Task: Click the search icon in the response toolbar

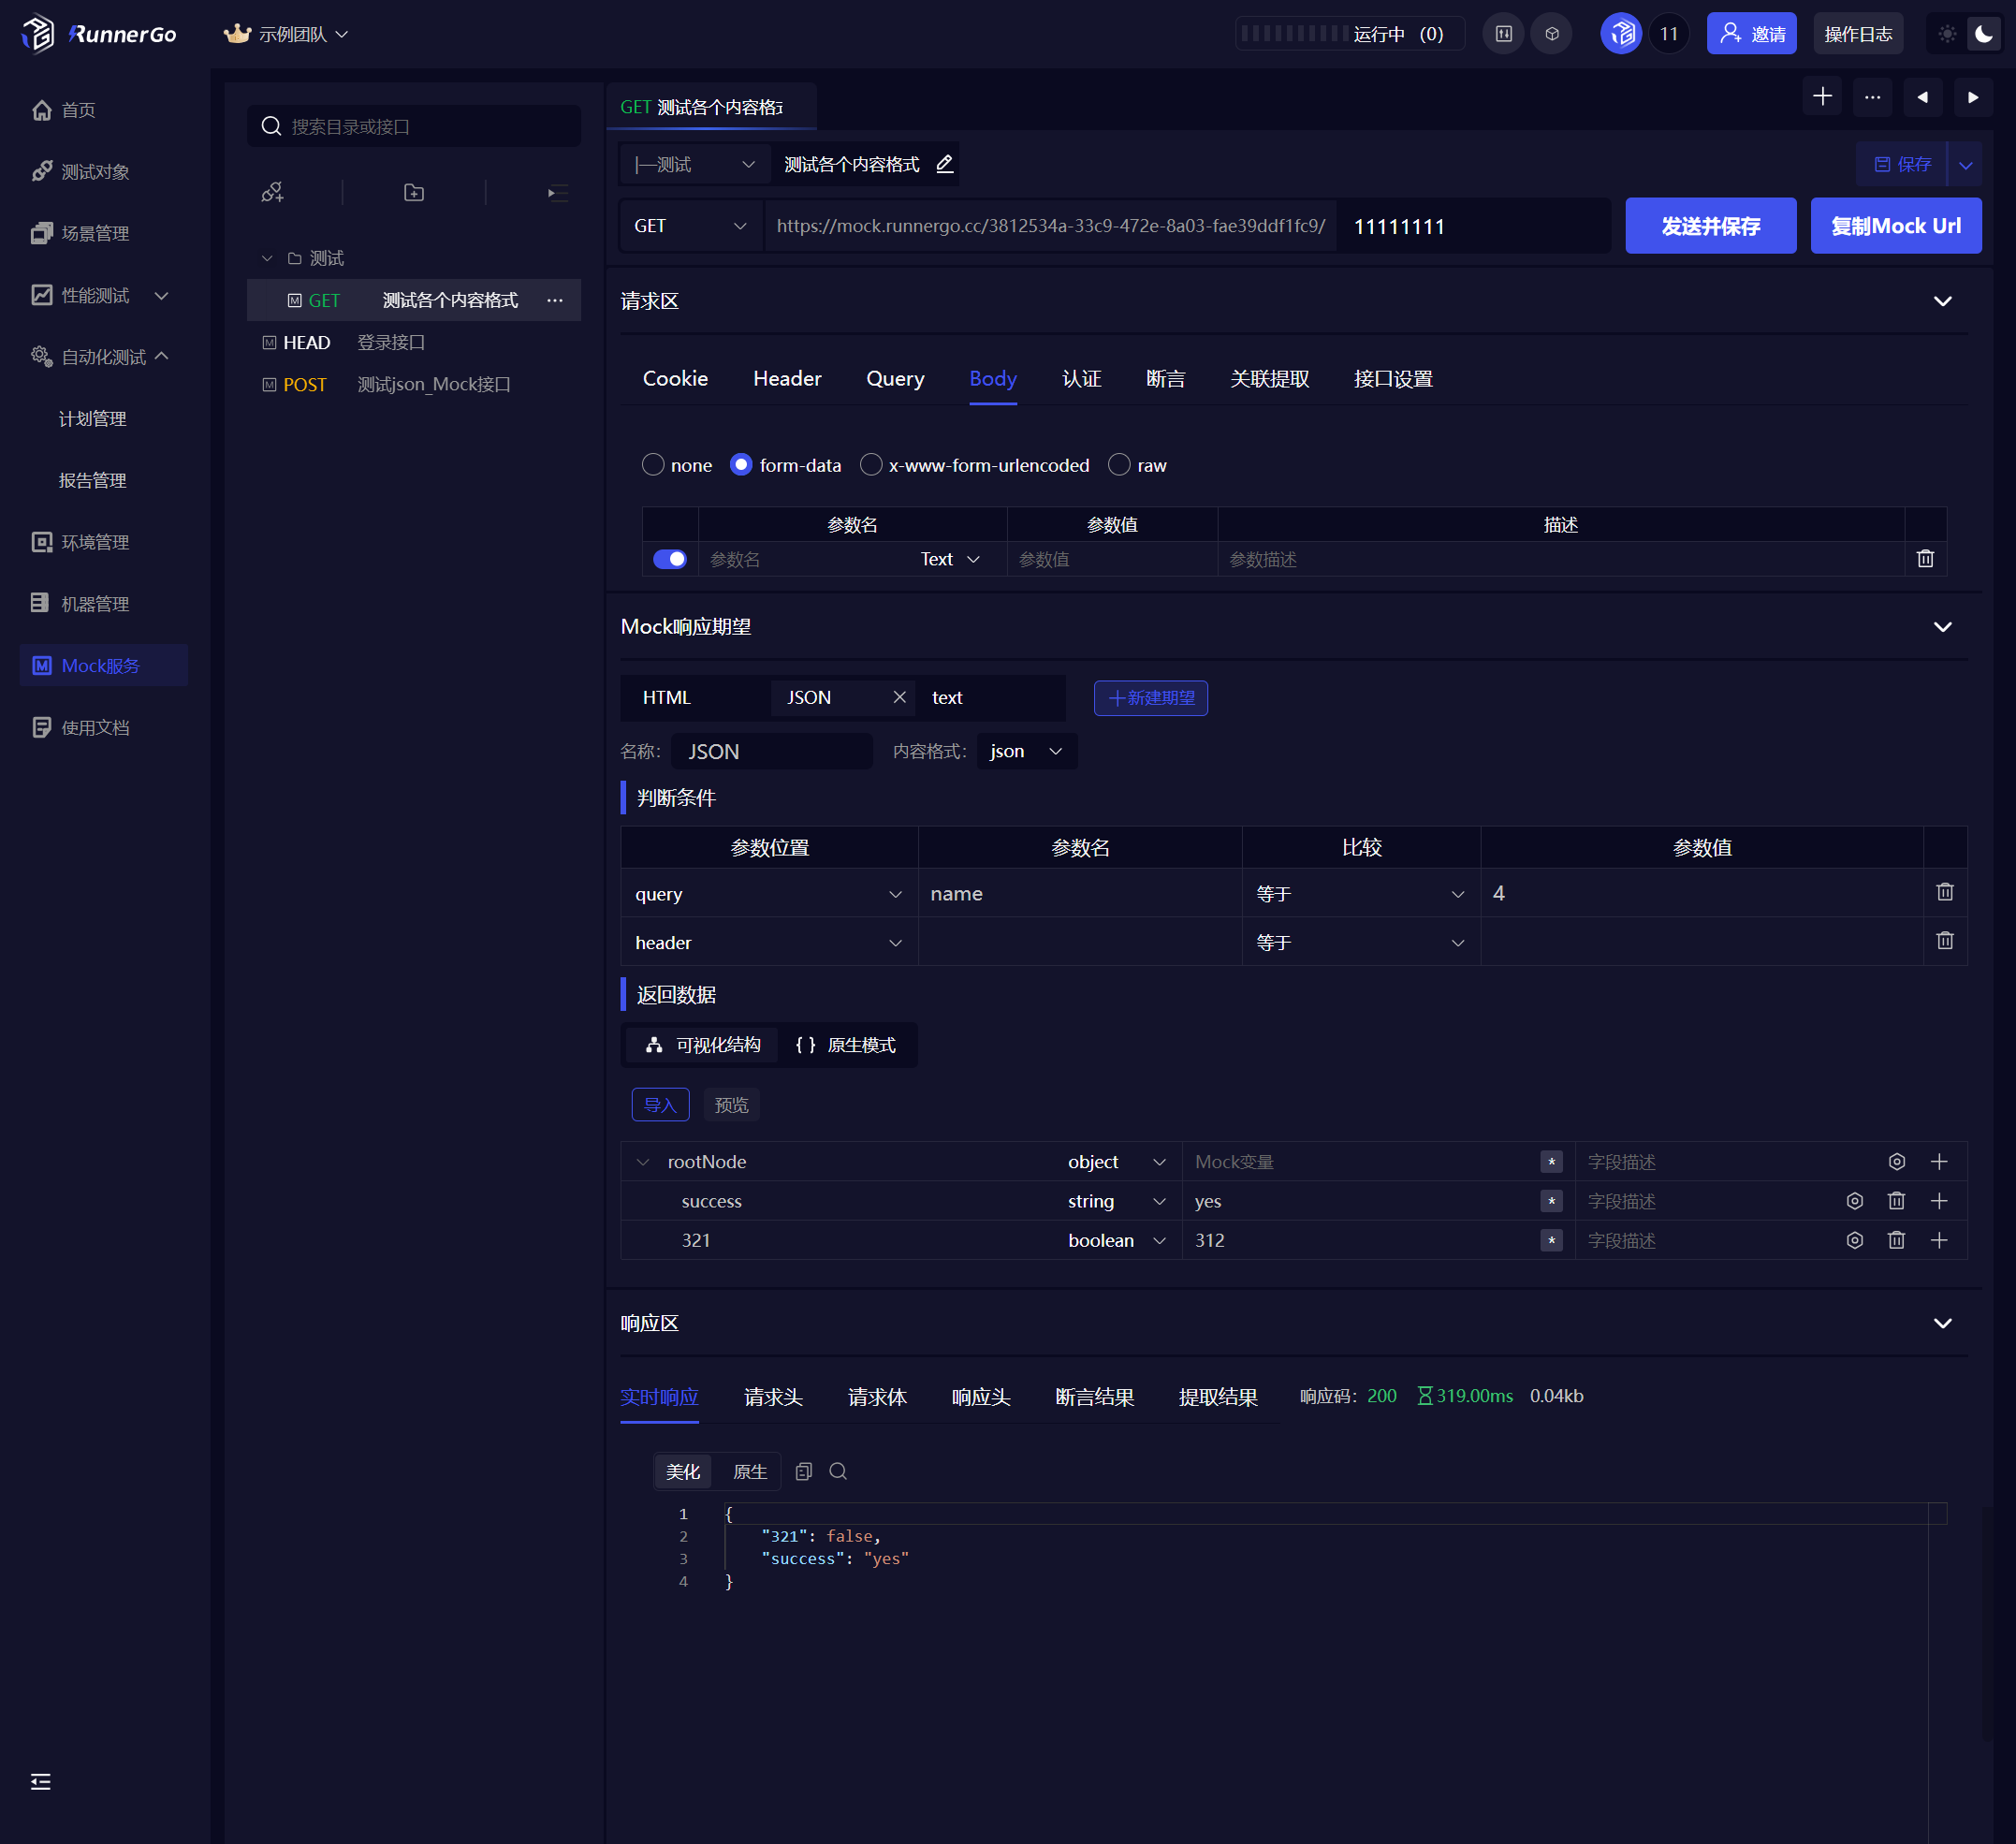Action: (838, 1471)
